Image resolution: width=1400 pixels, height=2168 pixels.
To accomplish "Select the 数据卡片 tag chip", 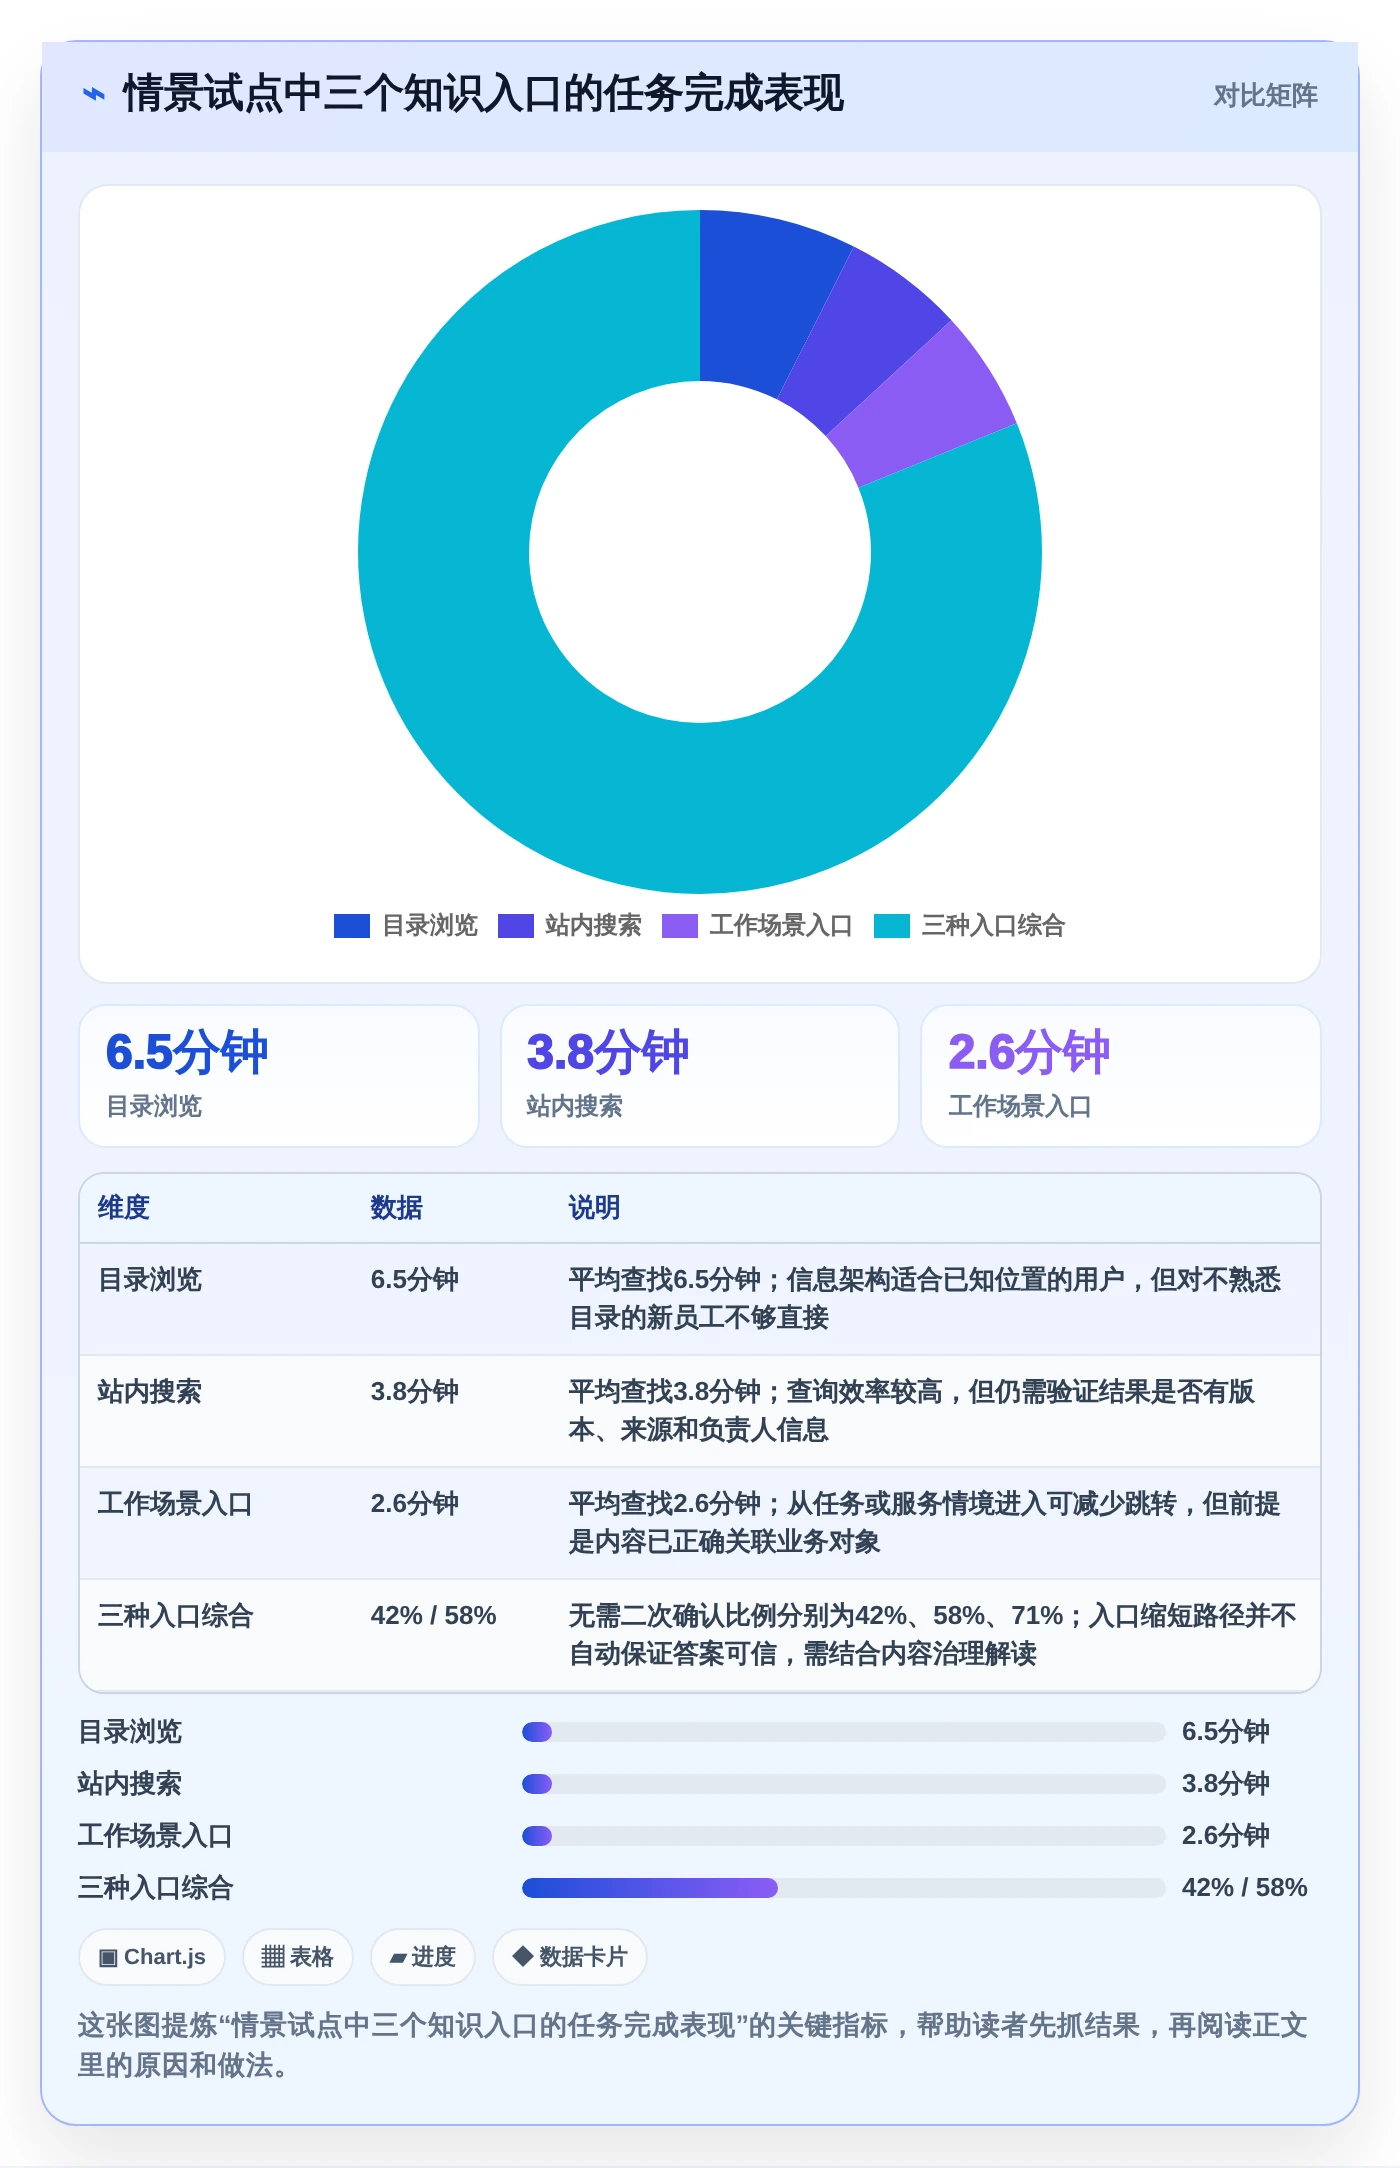I will click(x=570, y=1957).
